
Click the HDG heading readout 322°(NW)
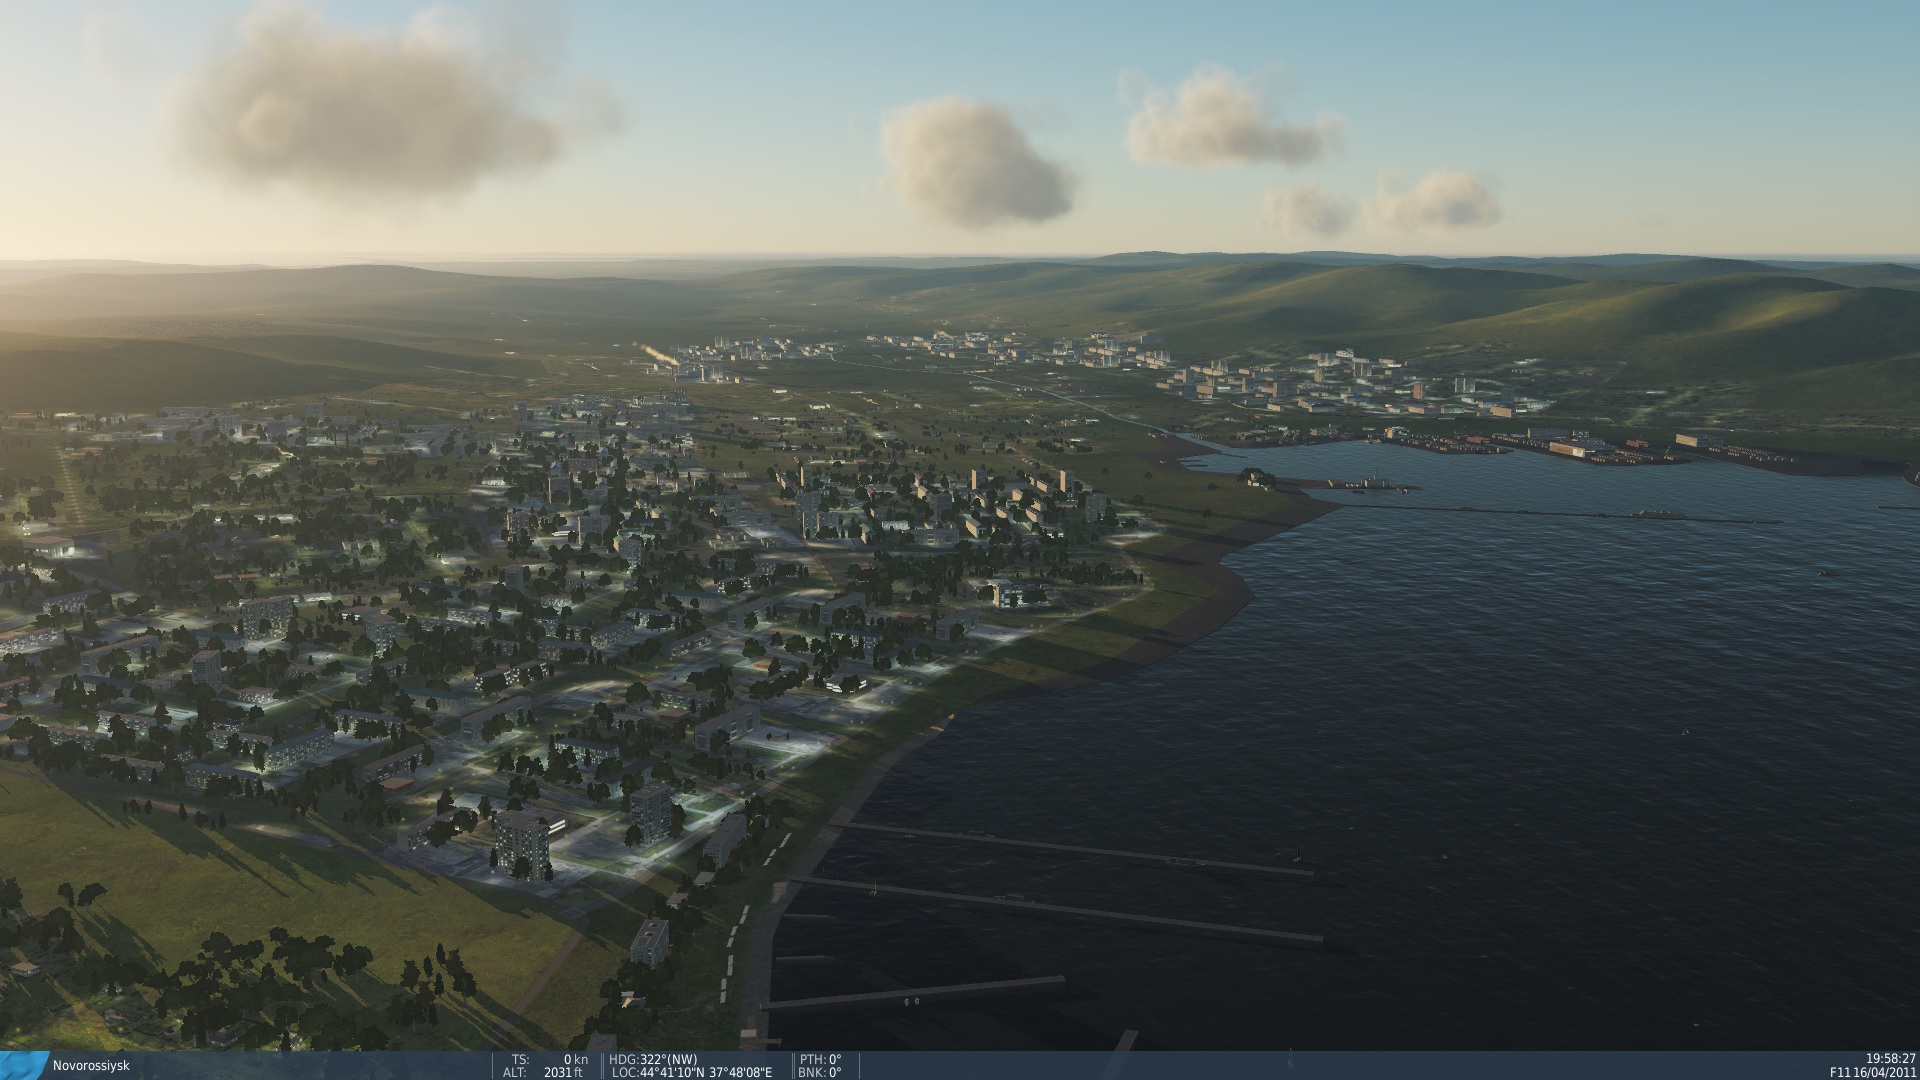[654, 1059]
